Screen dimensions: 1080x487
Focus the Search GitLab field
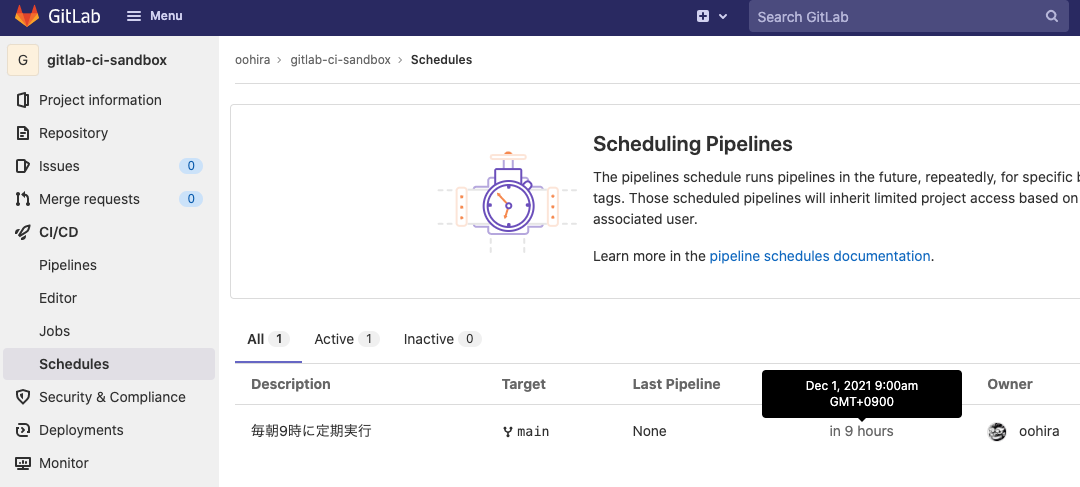[x=895, y=16]
